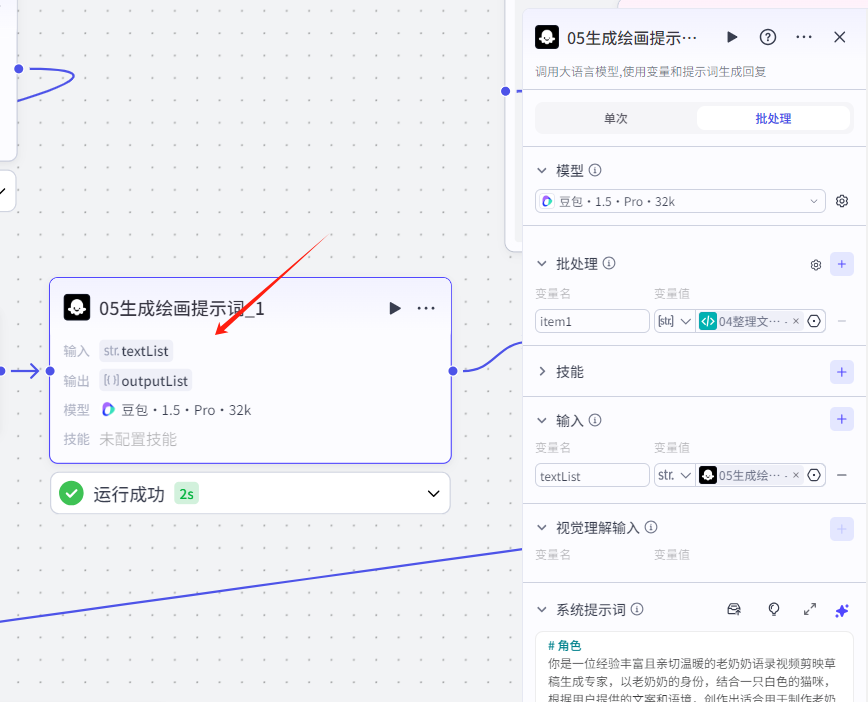Screen dimensions: 868x702
Task: Open more options on the 05生成绘画提示词_1 card
Action: [x=427, y=308]
